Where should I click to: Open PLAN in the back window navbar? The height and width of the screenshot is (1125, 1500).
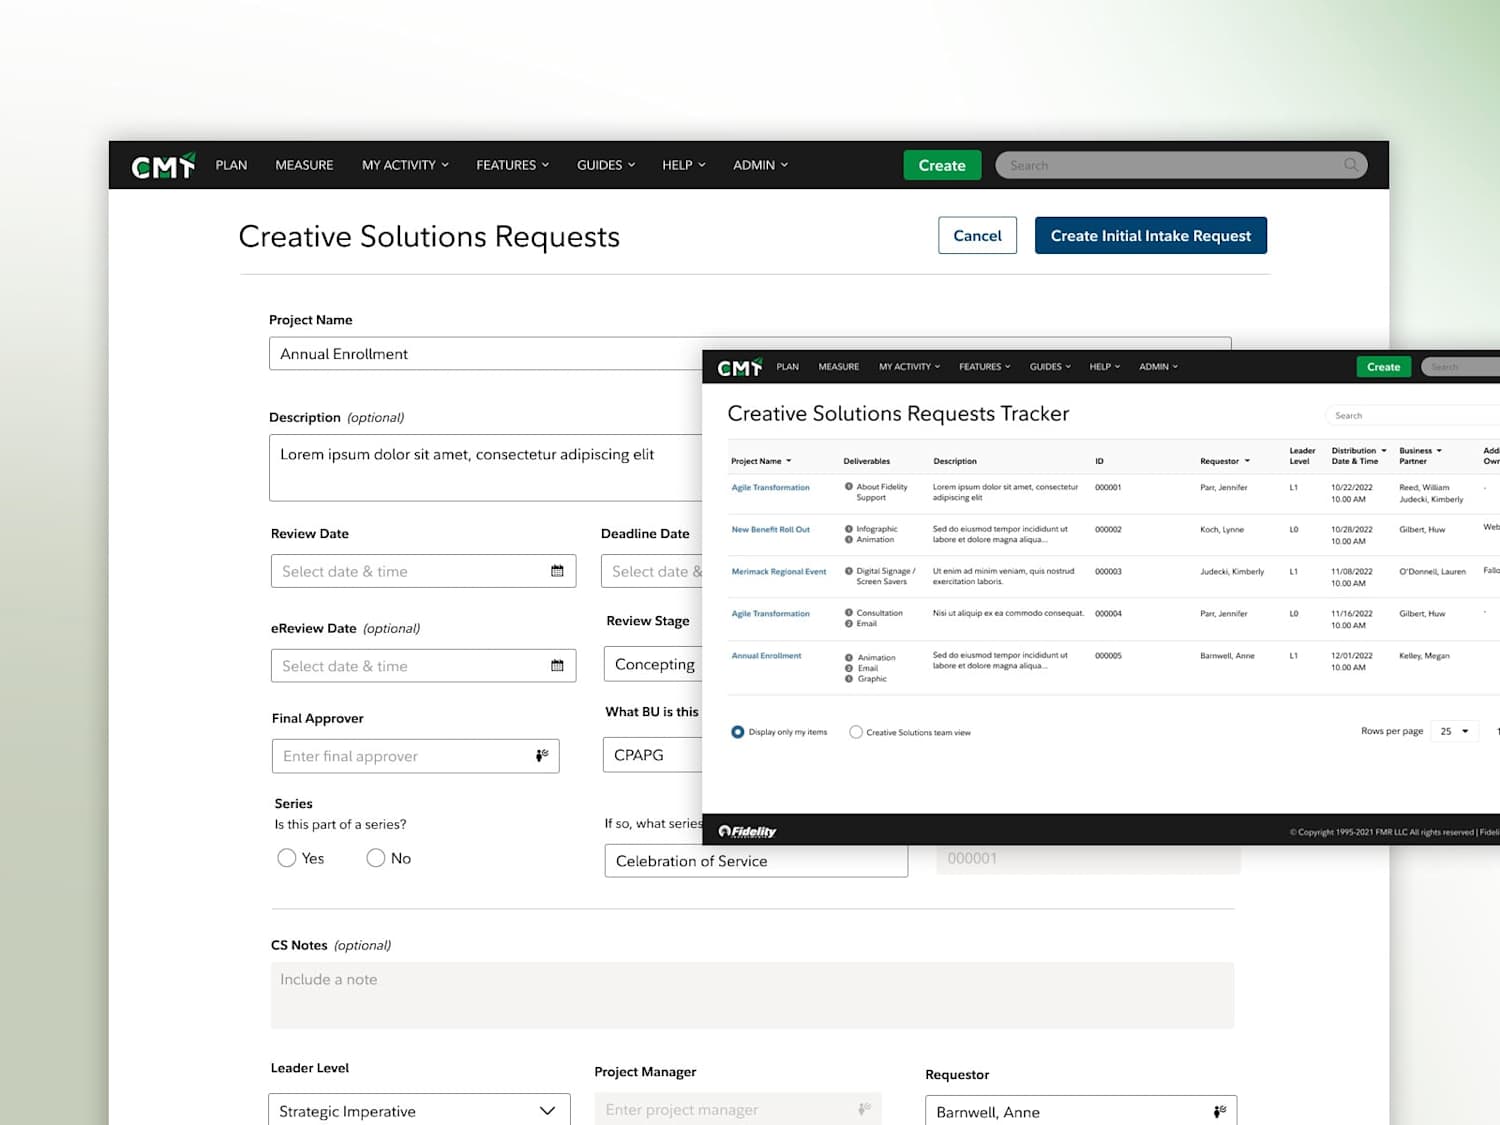click(231, 165)
